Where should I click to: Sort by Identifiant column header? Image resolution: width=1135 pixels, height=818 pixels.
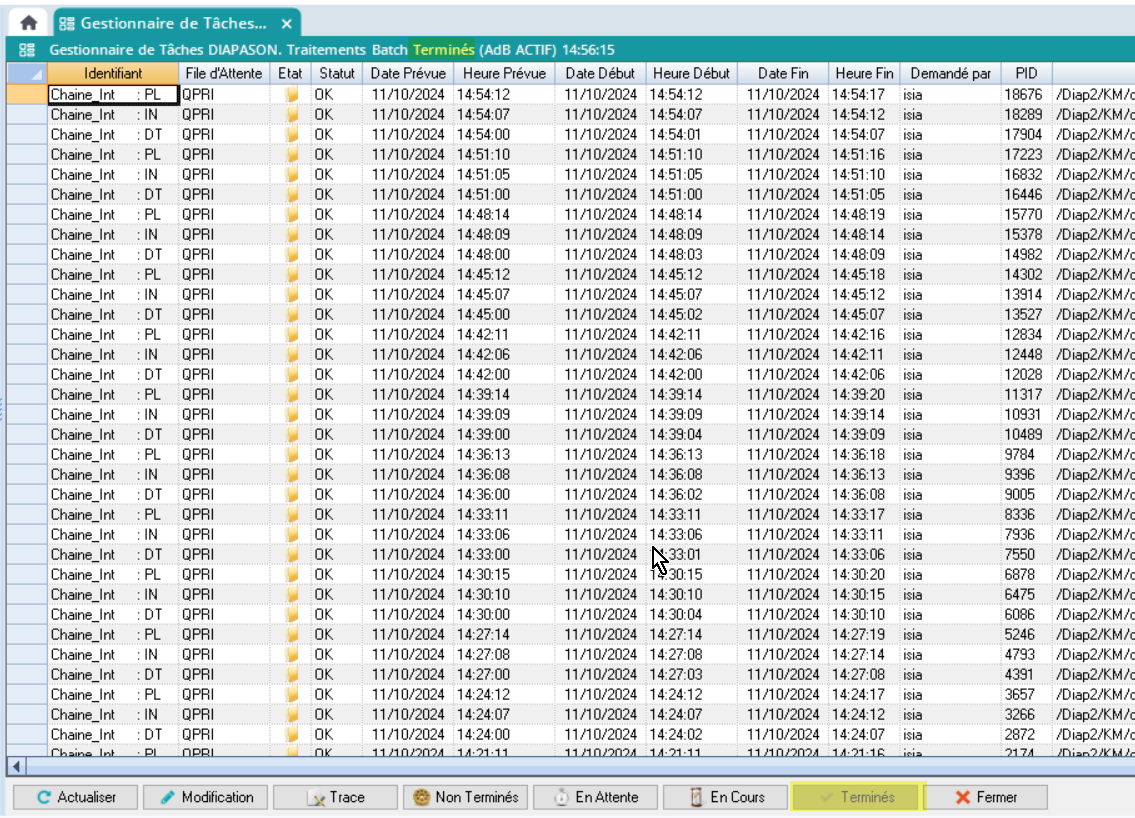(x=113, y=73)
